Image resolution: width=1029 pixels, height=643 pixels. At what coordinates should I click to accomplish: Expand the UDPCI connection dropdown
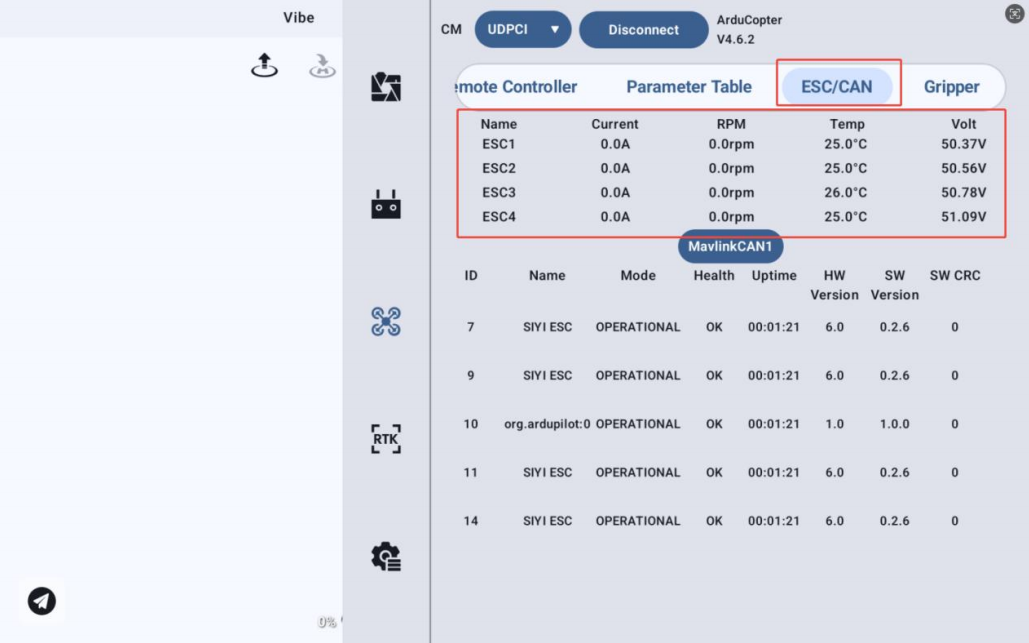point(522,30)
